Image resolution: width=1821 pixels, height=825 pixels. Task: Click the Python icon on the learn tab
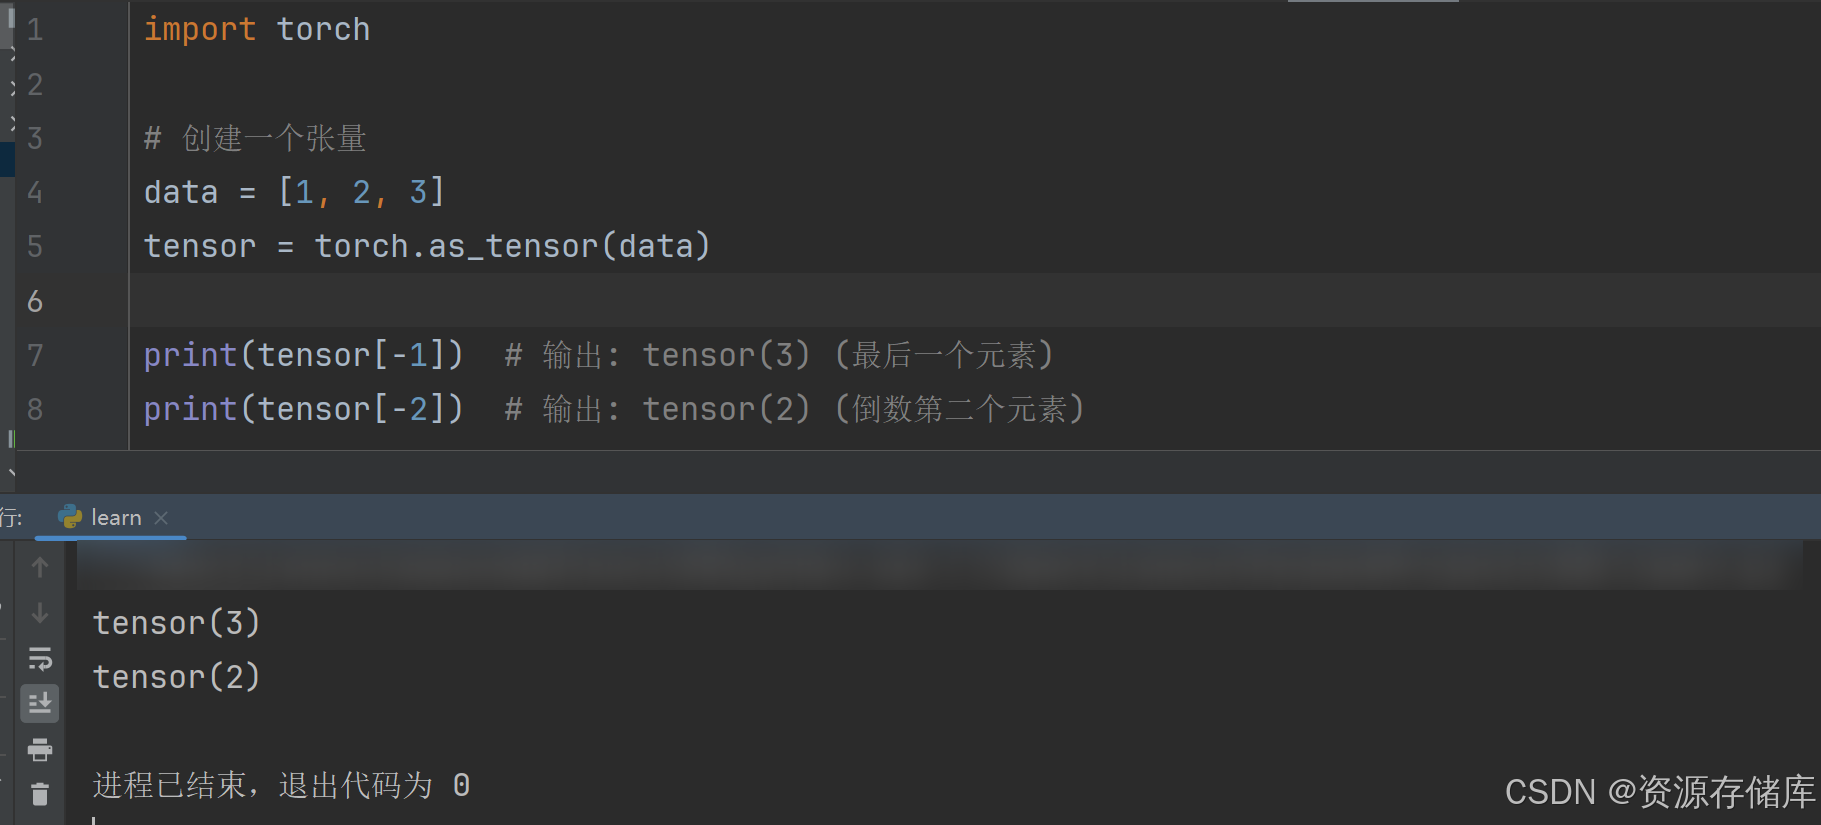point(70,517)
